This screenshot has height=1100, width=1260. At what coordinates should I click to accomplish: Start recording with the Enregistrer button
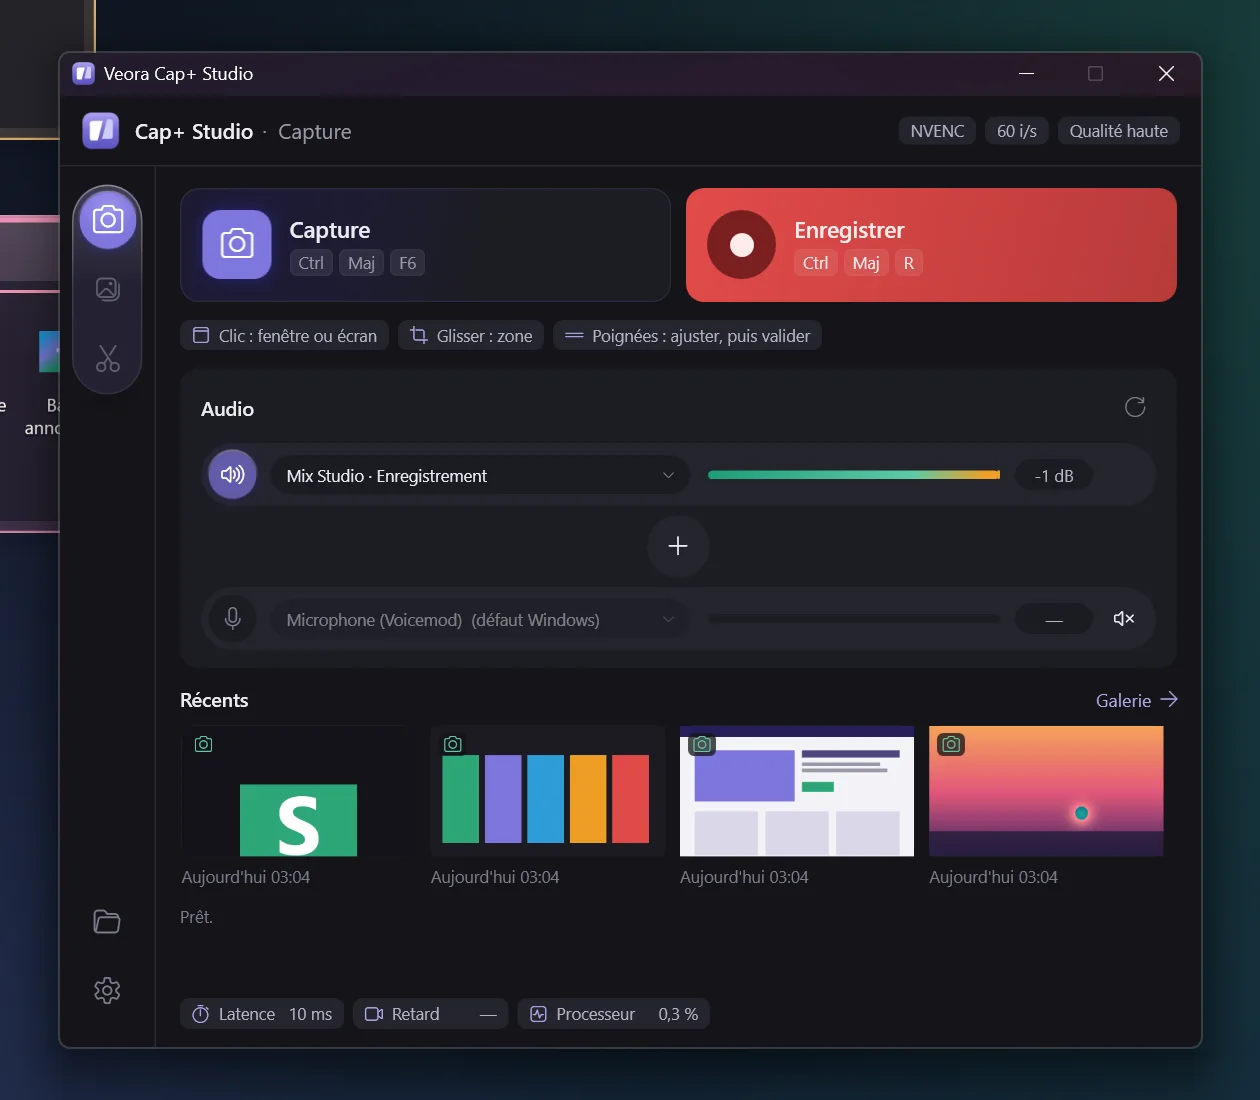click(x=931, y=245)
